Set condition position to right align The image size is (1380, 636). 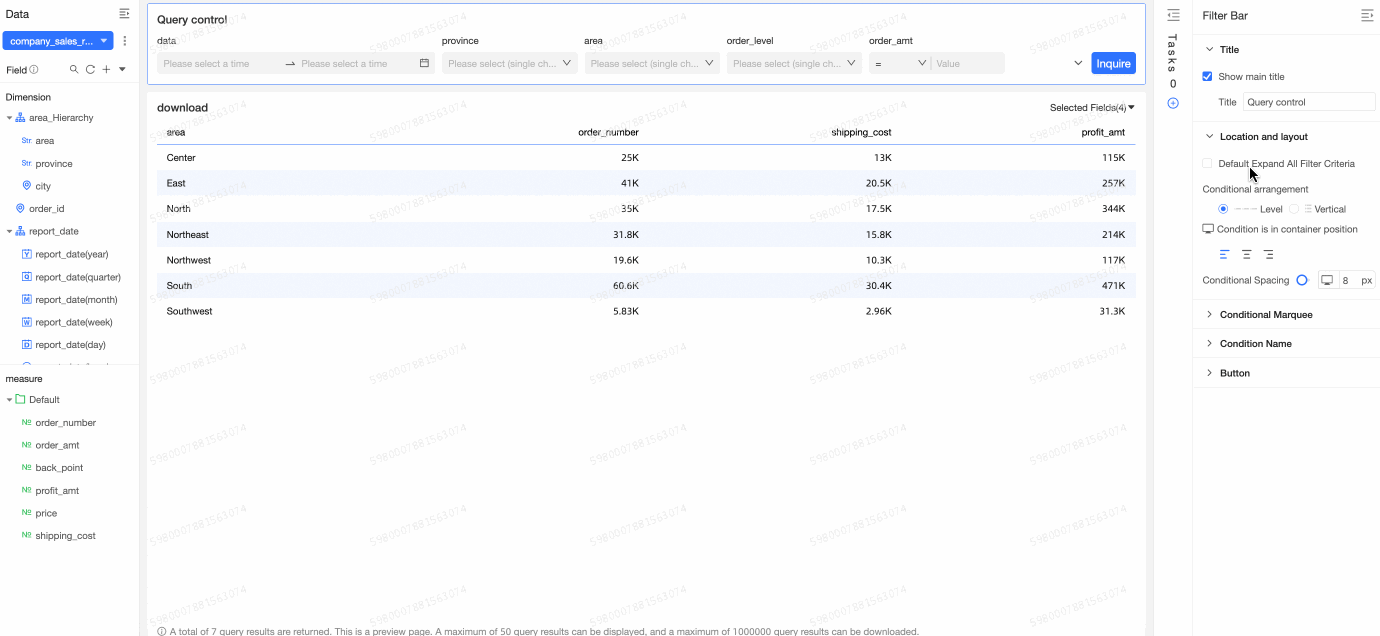[1268, 255]
